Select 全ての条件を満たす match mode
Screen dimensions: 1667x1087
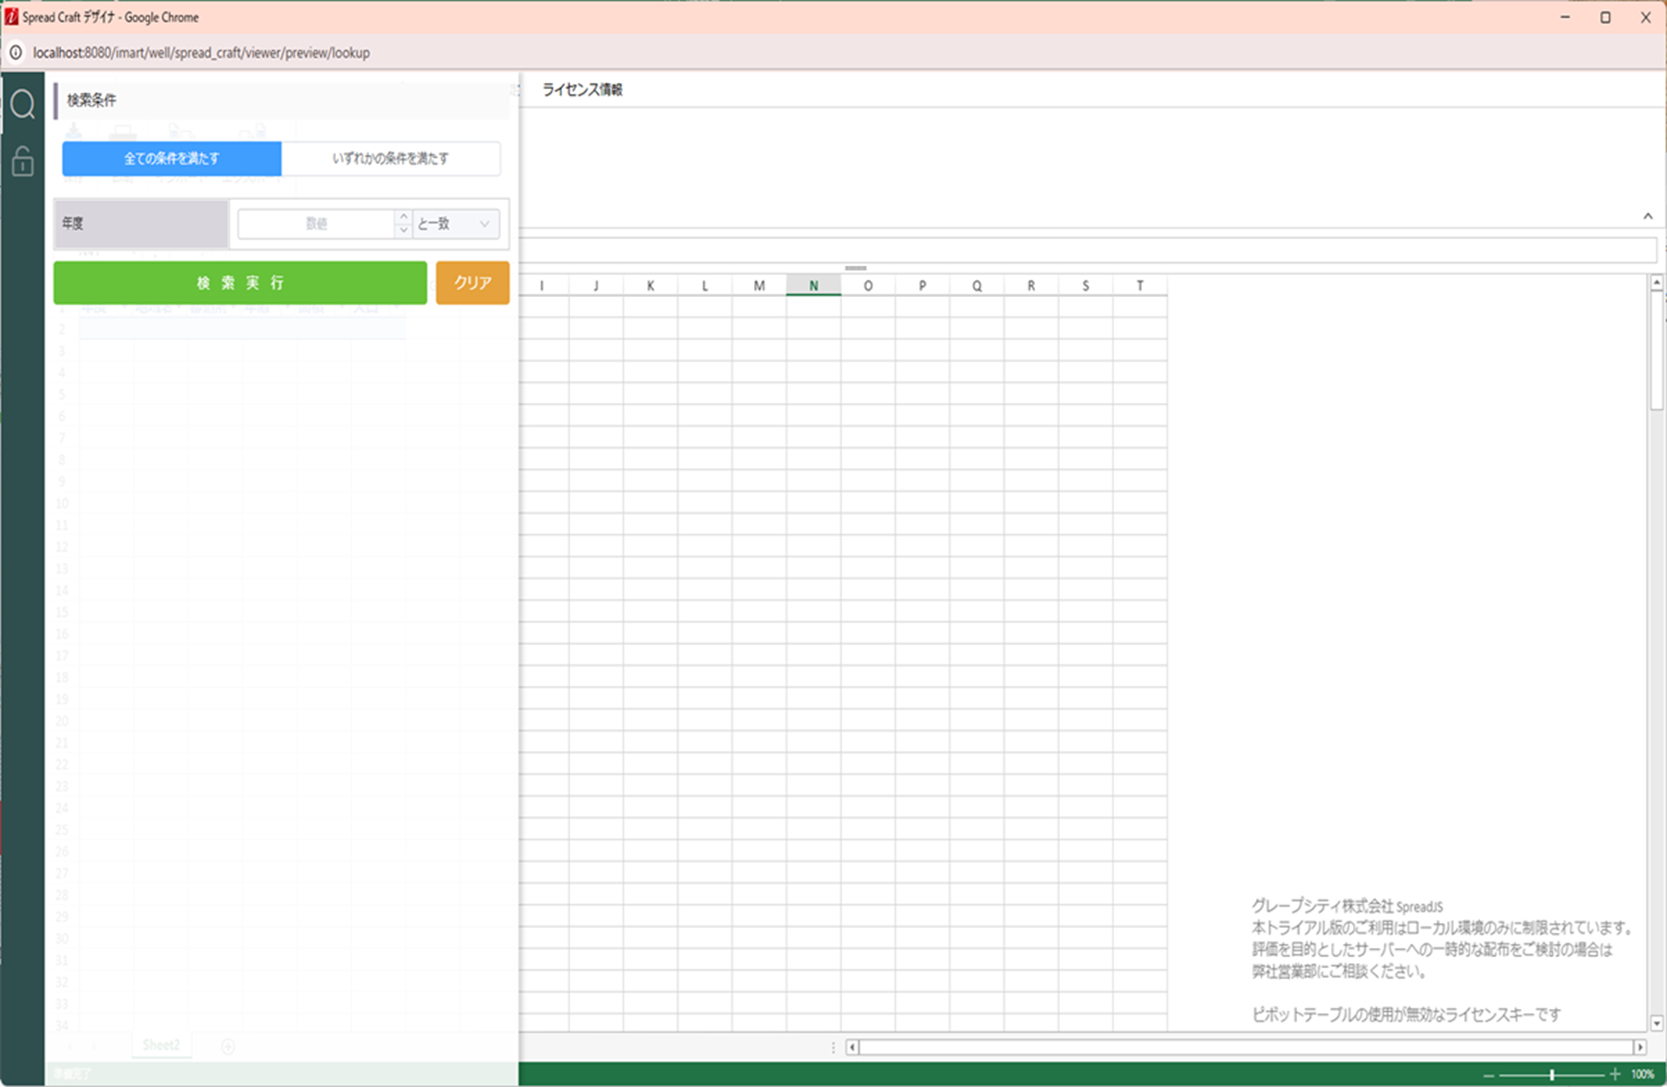pos(172,158)
